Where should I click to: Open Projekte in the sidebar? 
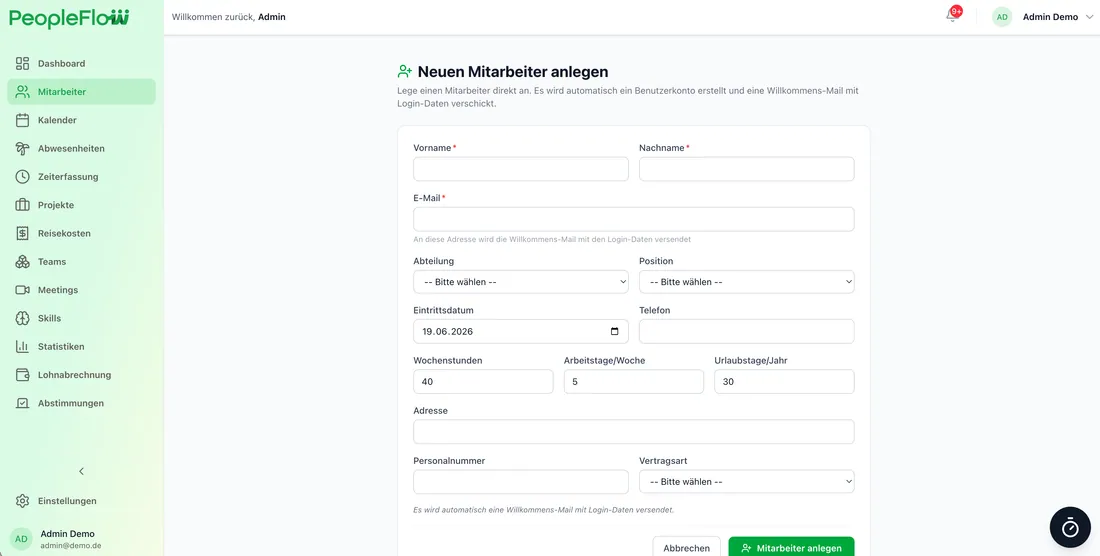tap(81, 205)
